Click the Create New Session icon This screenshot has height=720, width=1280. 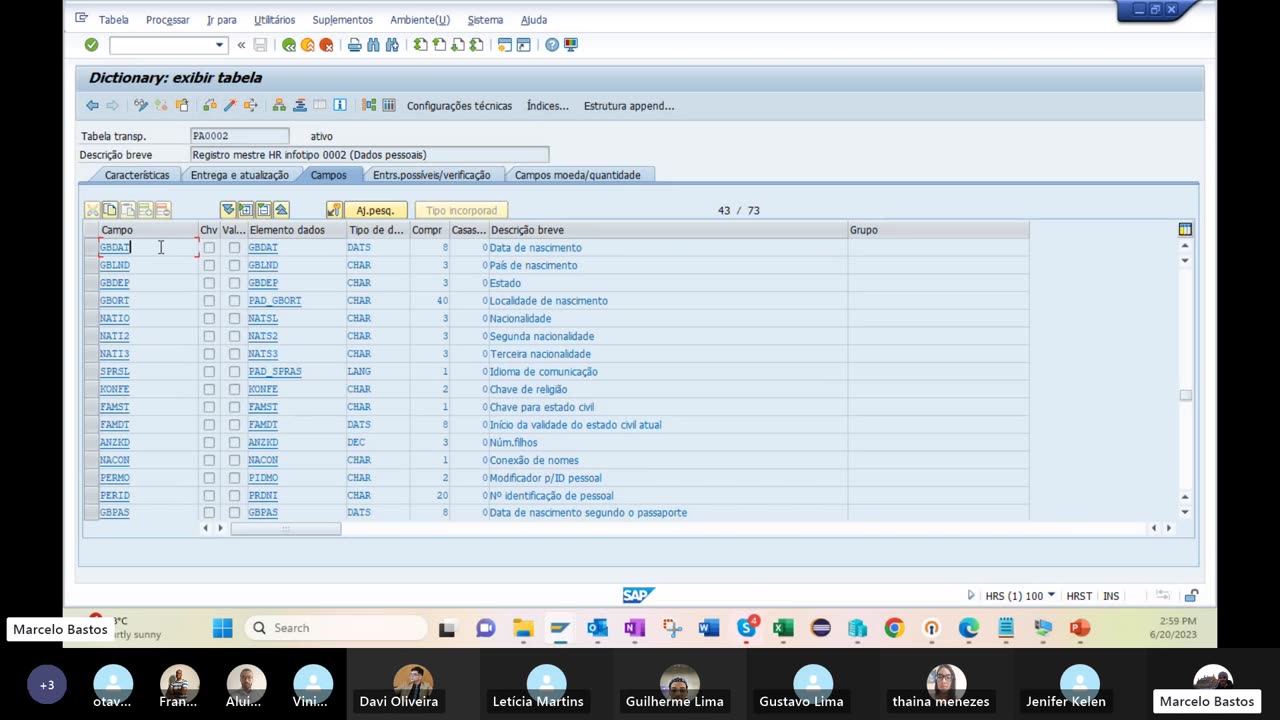pos(505,45)
